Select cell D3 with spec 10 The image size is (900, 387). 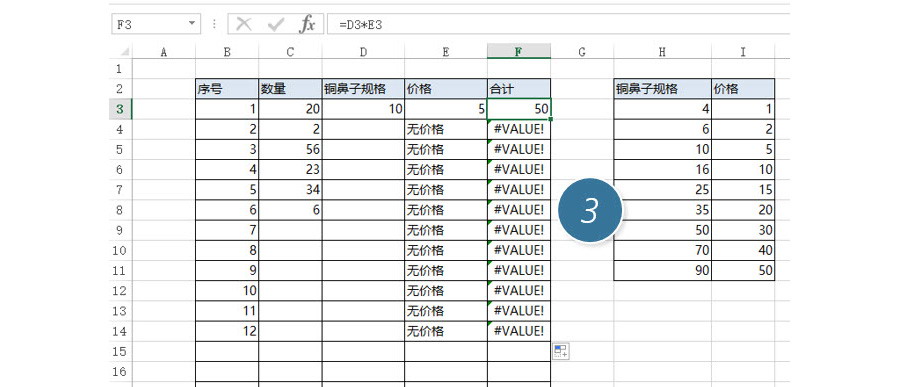[x=363, y=109]
